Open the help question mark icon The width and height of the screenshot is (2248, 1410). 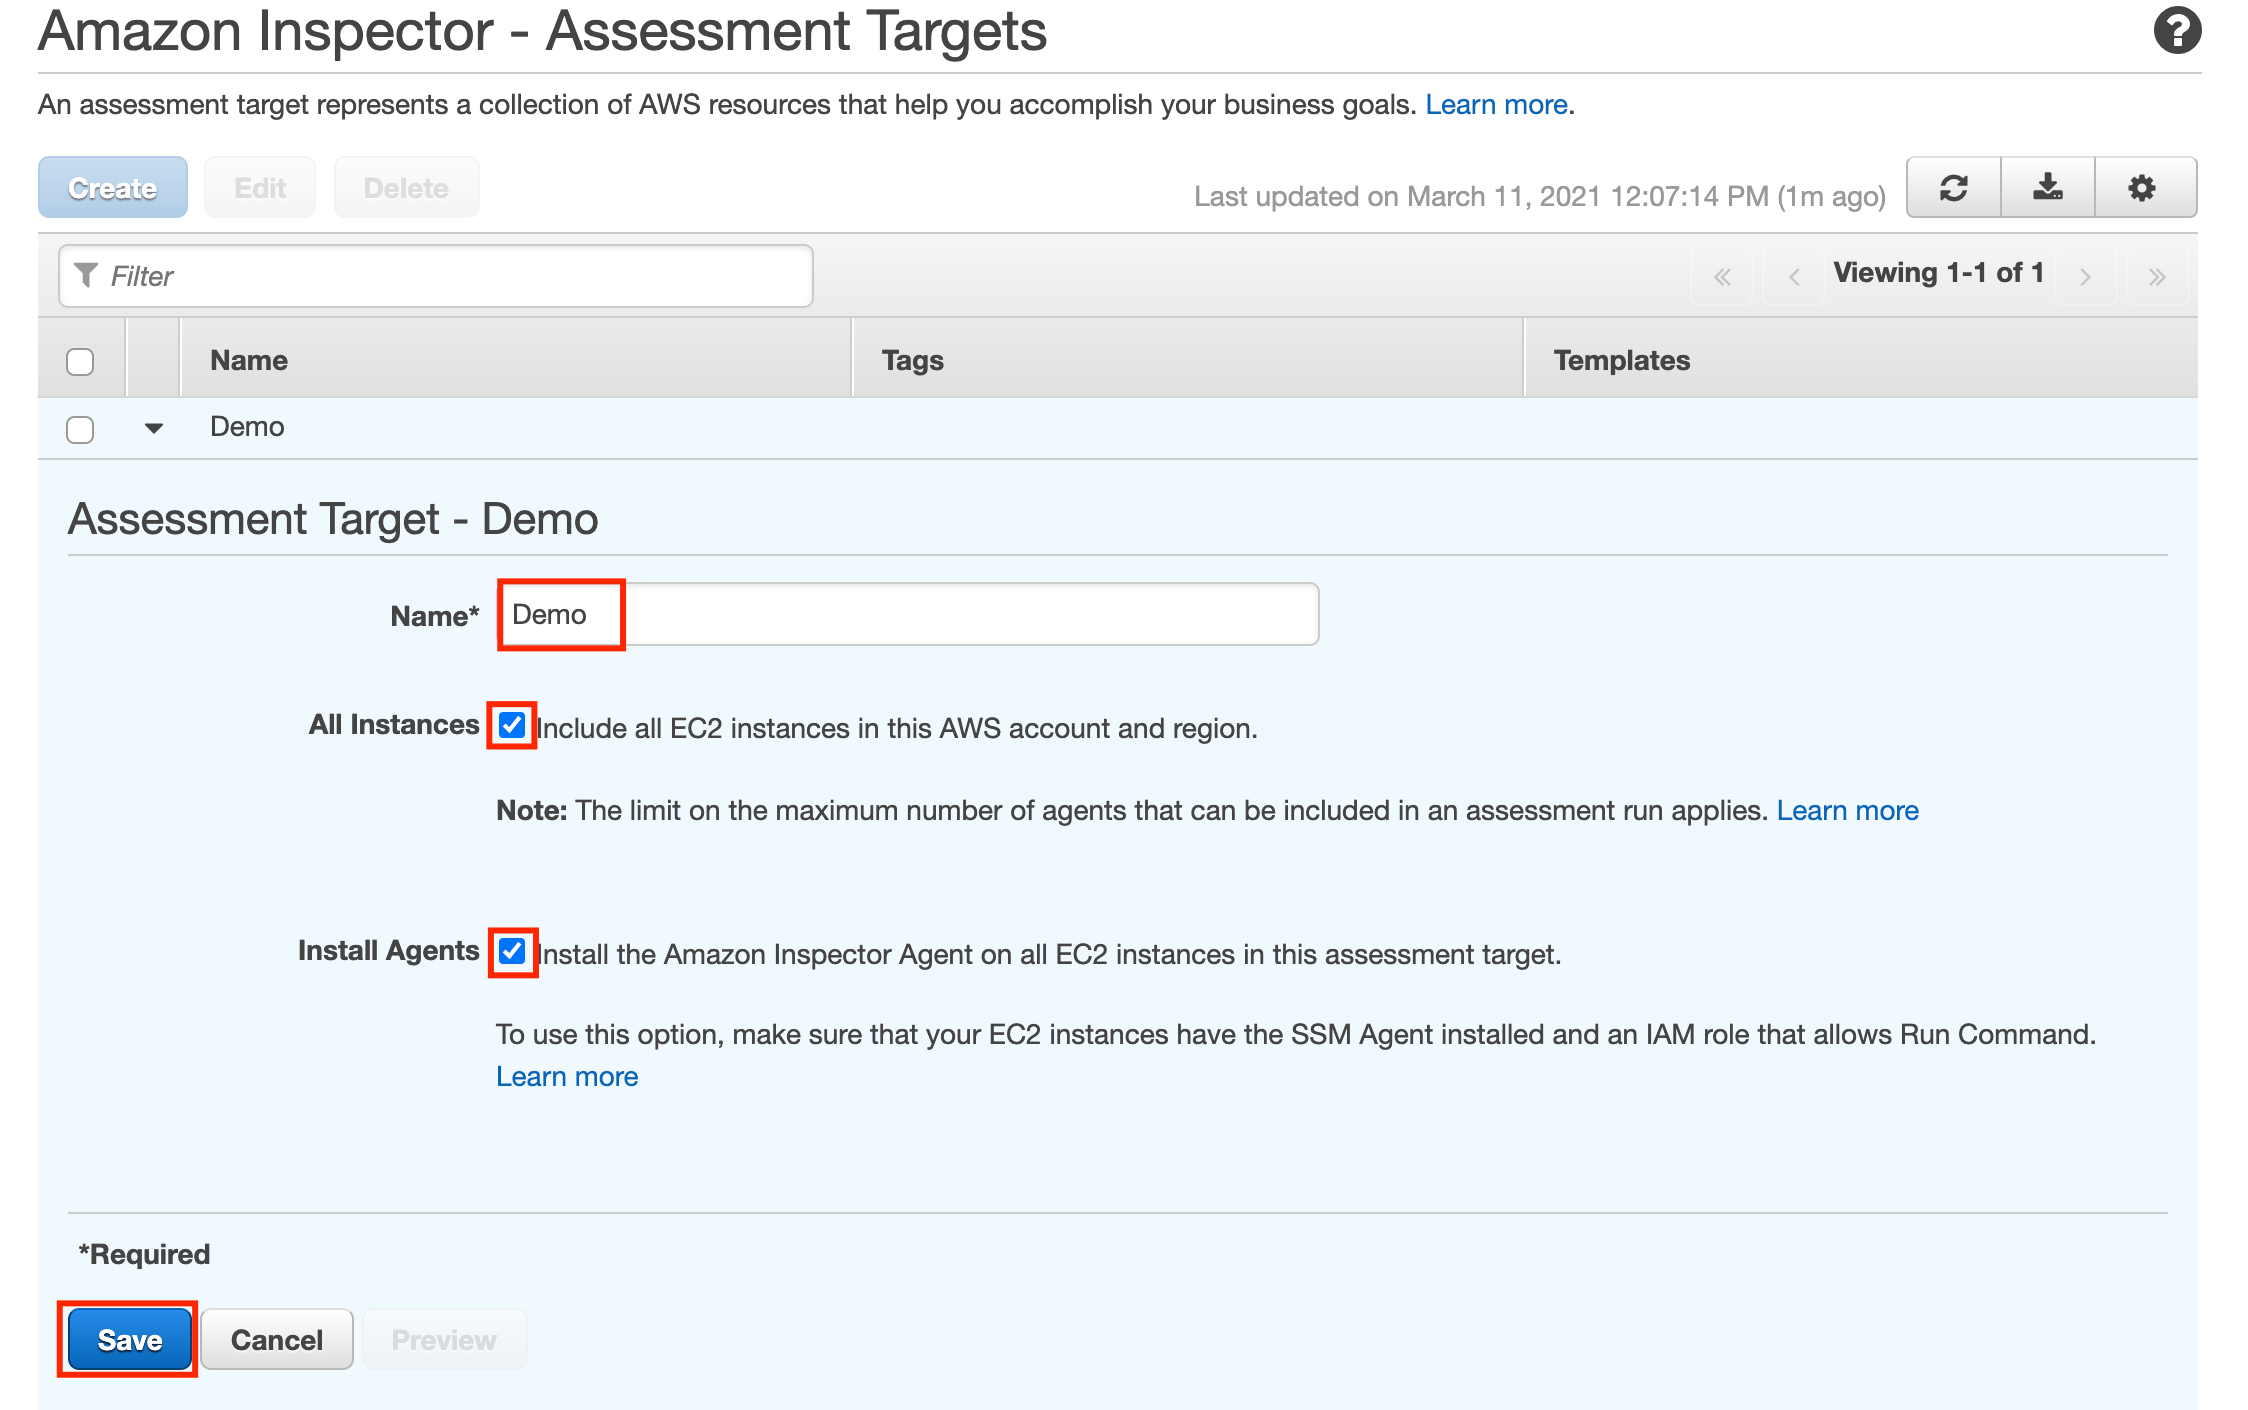[x=2177, y=30]
